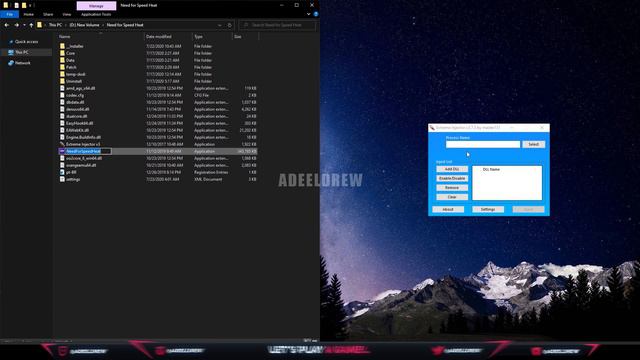The image size is (640, 360).
Task: Click the Search Need for Speed Heat box
Action: (x=278, y=25)
